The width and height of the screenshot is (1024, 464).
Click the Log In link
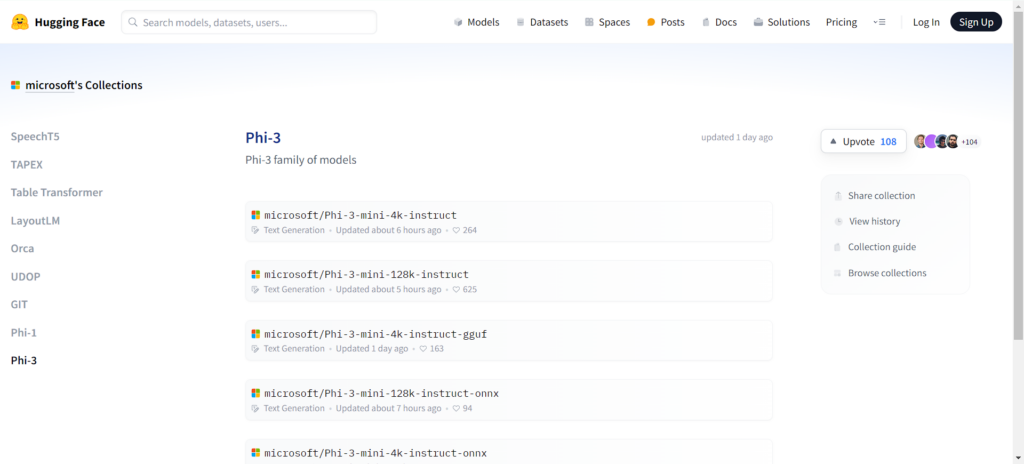pyautogui.click(x=926, y=22)
